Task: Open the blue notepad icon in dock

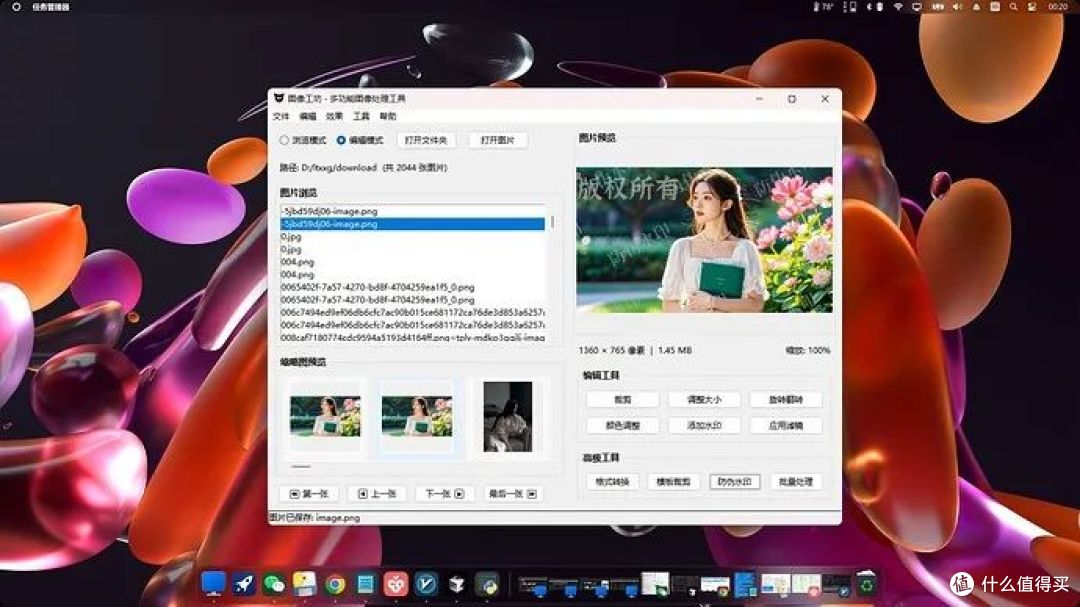Action: click(365, 584)
